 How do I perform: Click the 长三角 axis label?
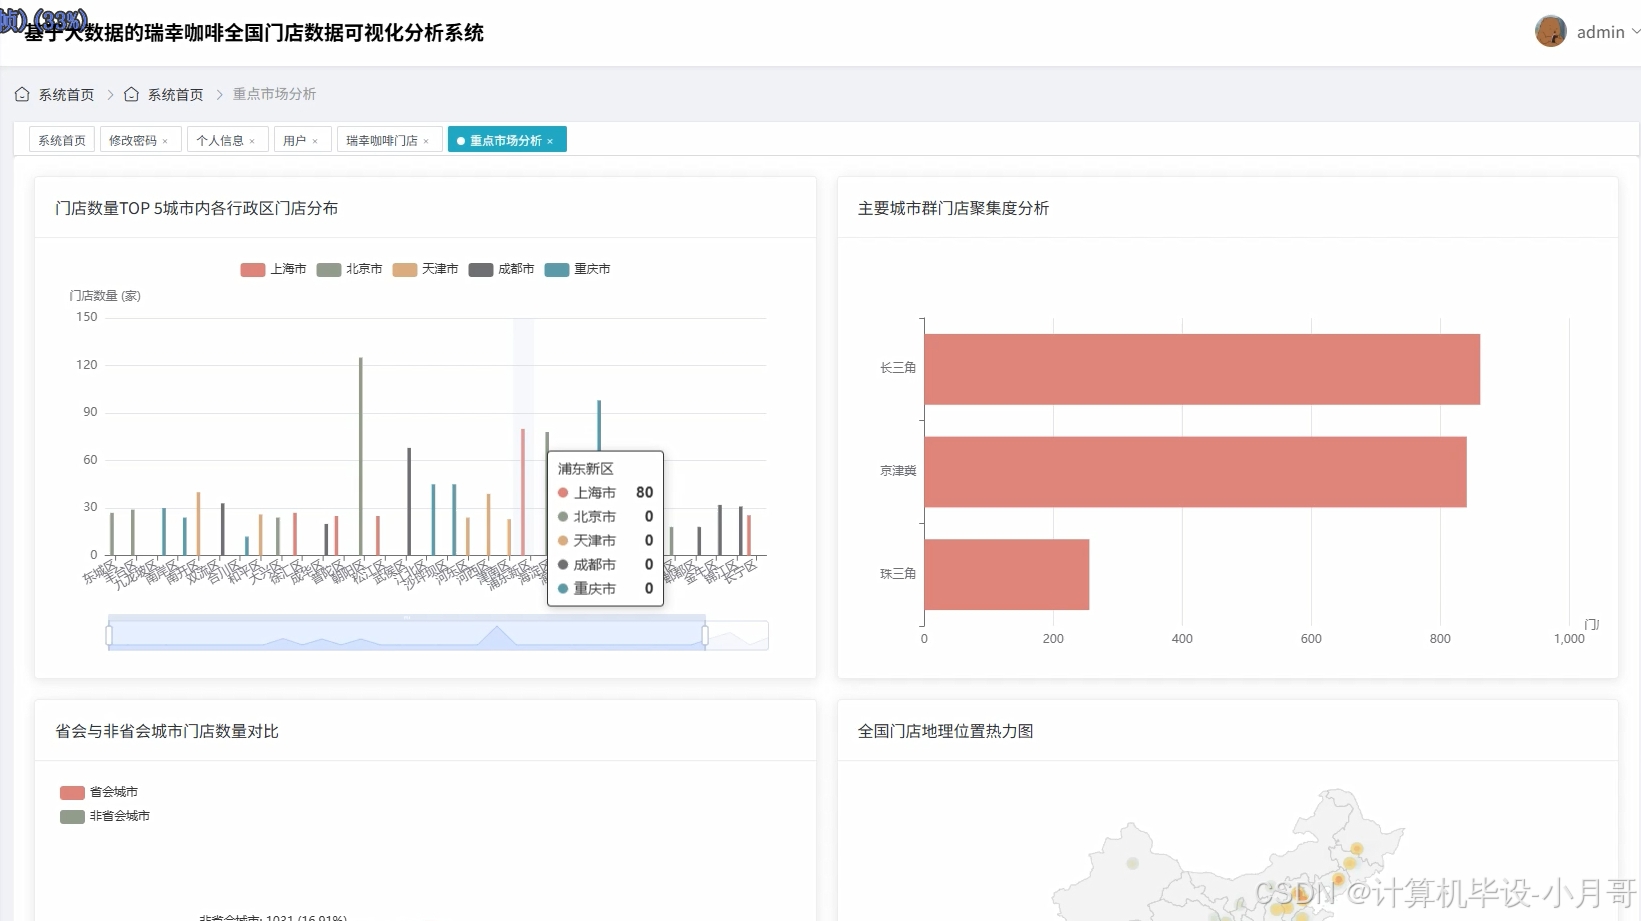point(898,368)
